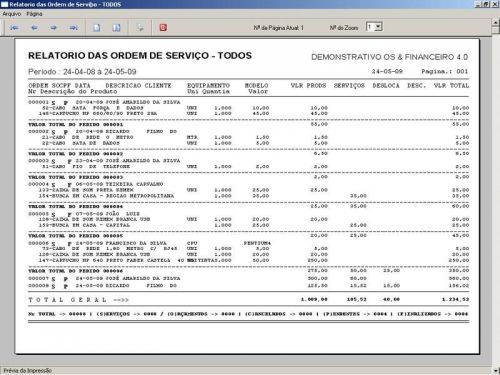500x375 pixels.
Task: Click the TOTAL GERAL label
Action: pyautogui.click(x=67, y=300)
